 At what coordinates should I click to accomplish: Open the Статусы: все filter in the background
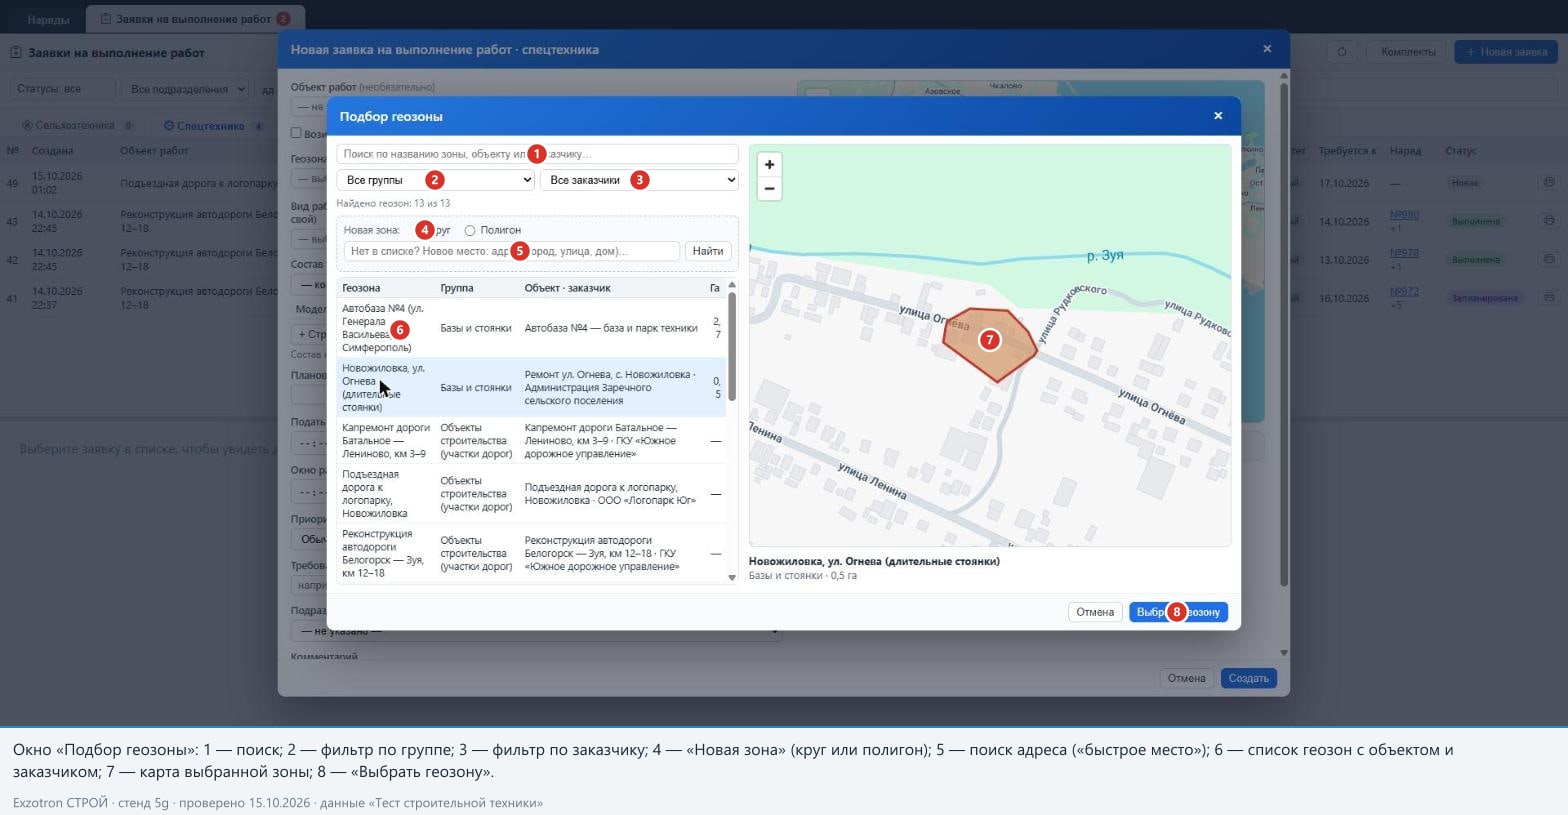point(63,89)
